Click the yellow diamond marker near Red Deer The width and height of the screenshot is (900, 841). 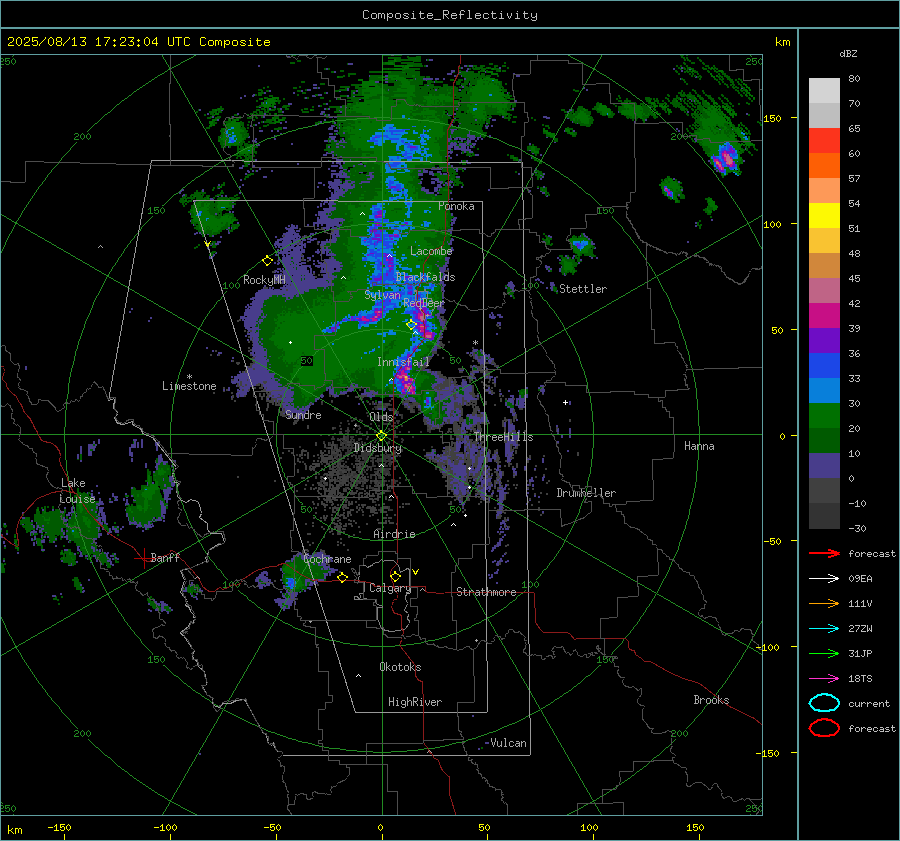[x=411, y=325]
